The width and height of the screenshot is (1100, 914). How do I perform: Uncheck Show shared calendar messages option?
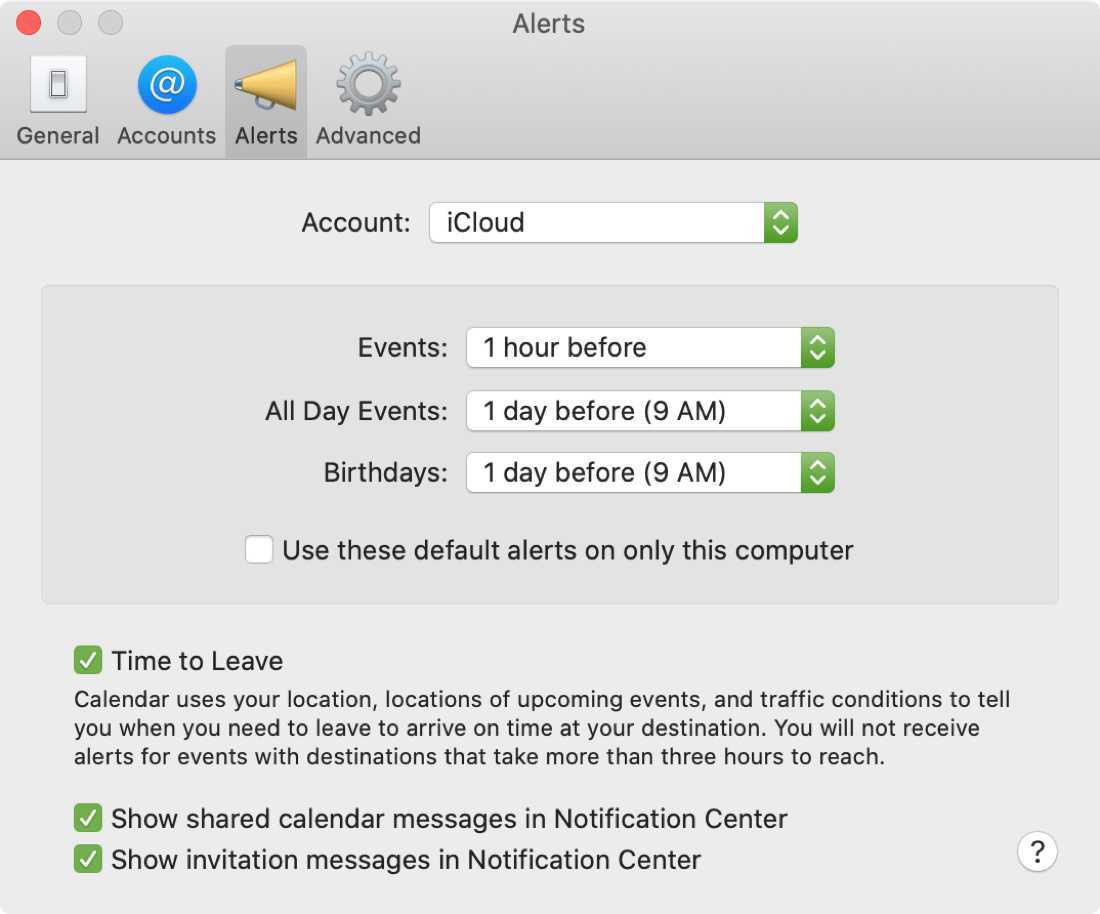88,818
